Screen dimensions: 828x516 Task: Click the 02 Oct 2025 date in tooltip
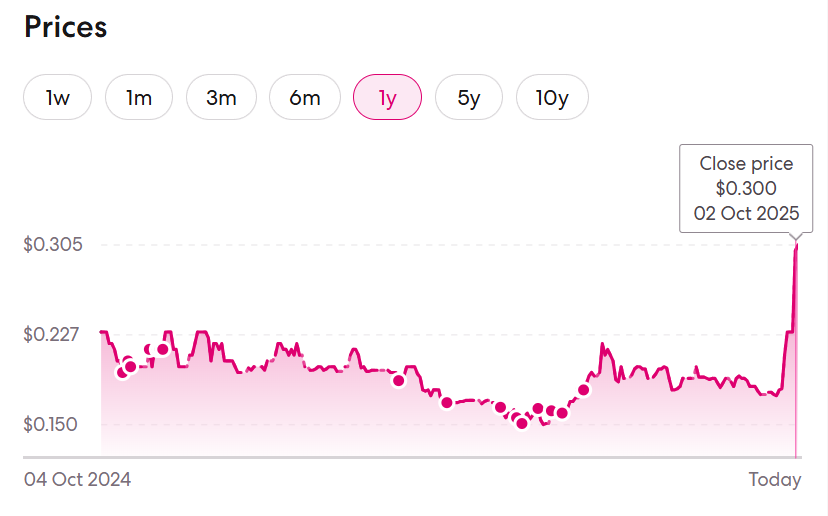[746, 212]
